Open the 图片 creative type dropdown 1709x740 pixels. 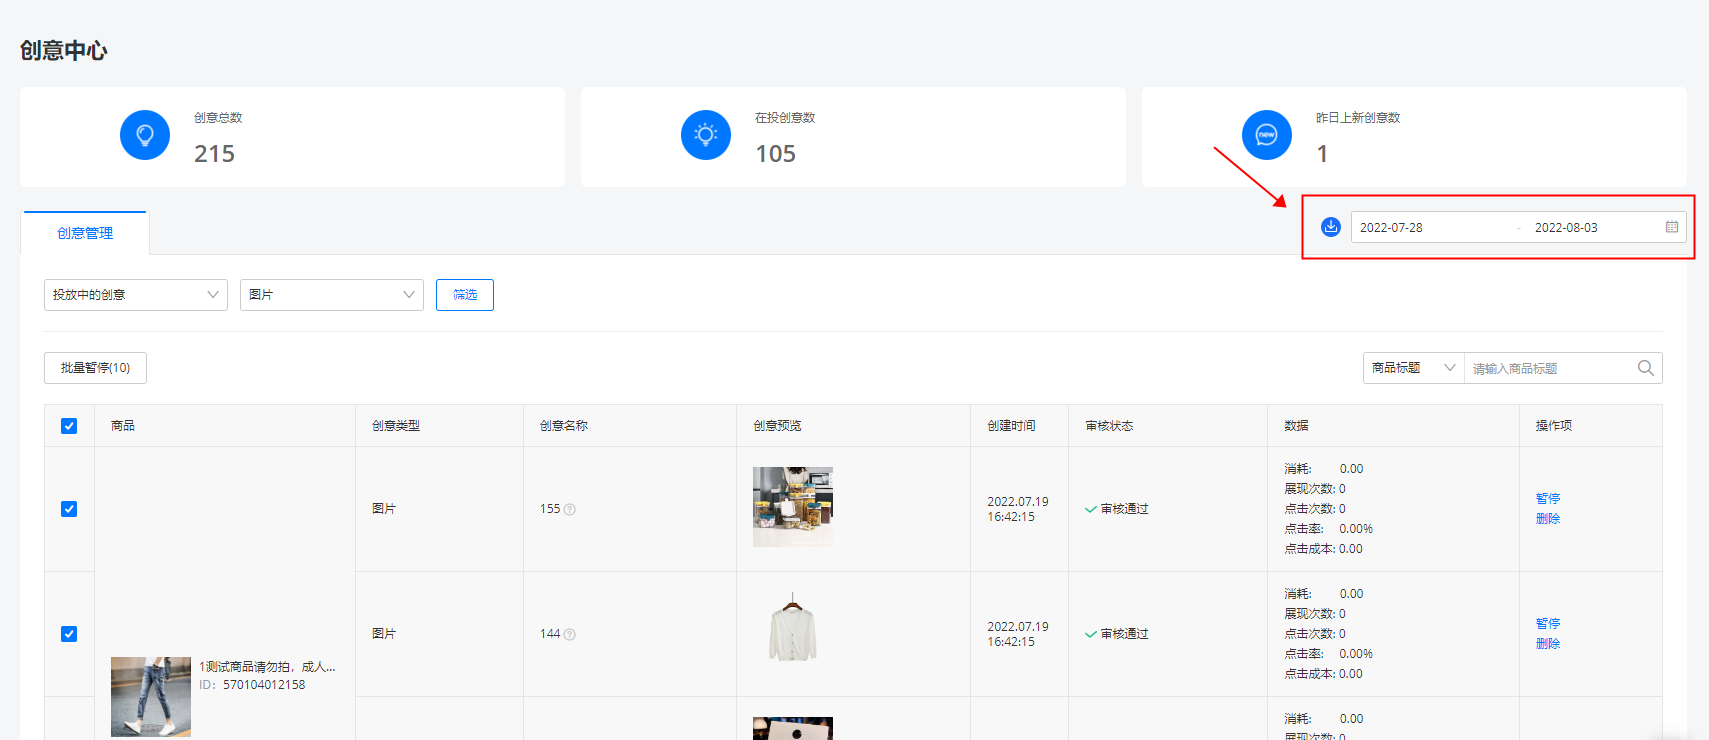pos(331,295)
